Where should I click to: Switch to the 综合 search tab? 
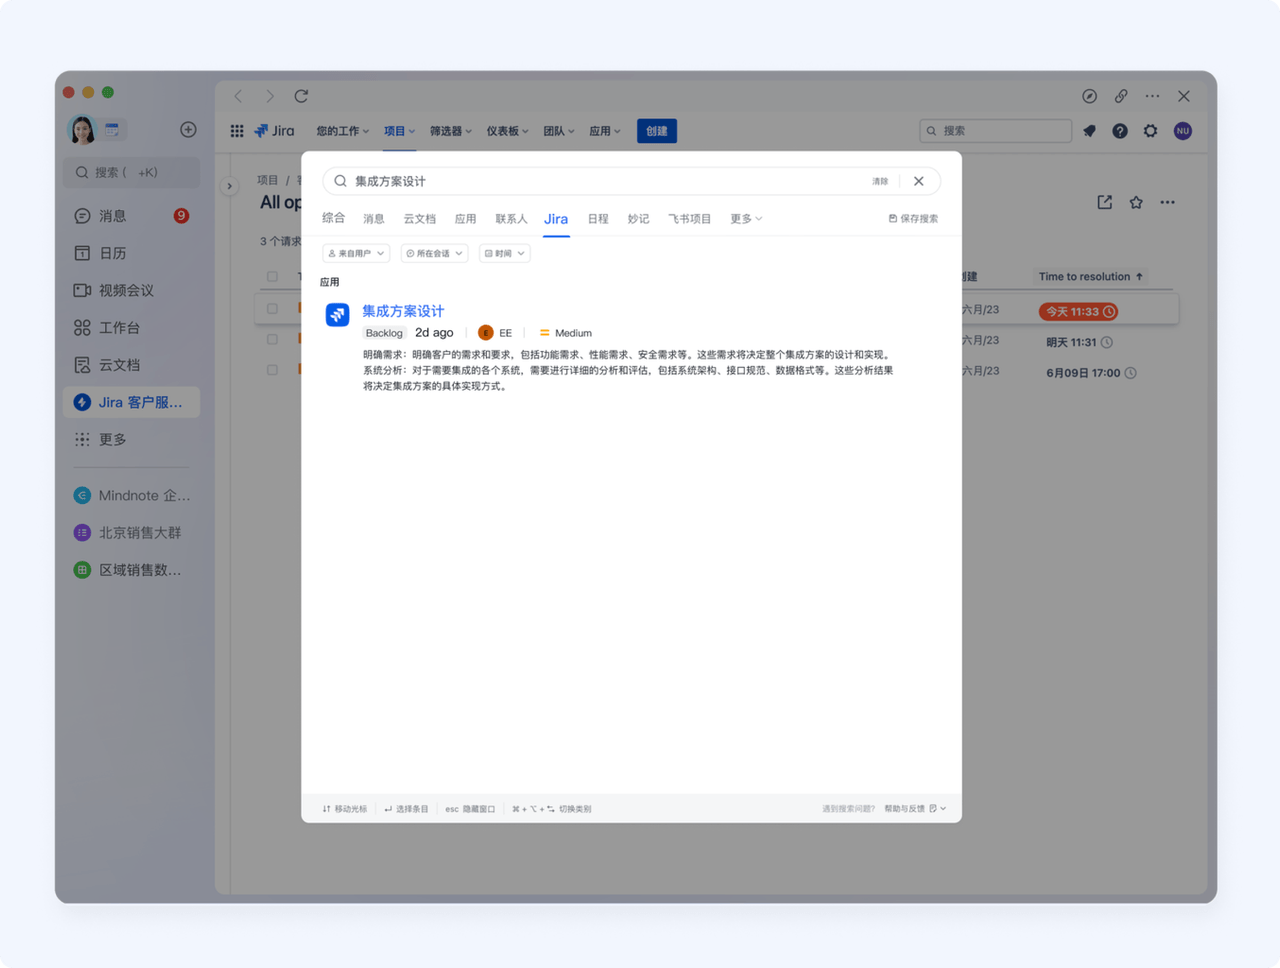(x=334, y=218)
